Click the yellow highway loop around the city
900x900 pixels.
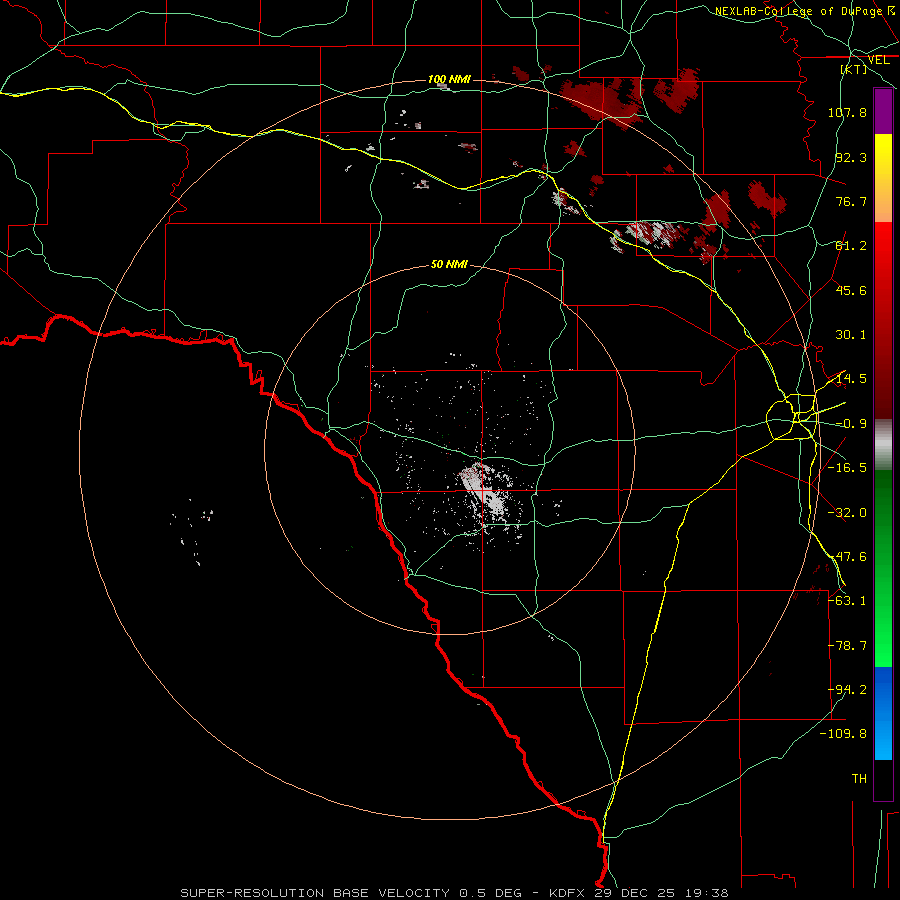[x=792, y=417]
